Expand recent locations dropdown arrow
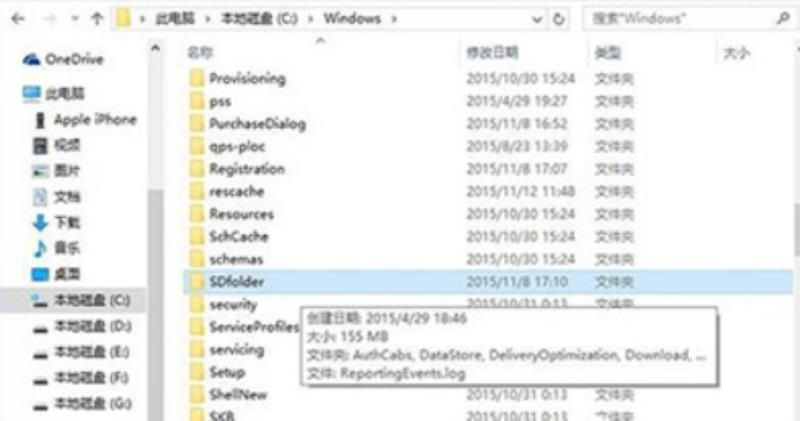Screen dimensions: 800x421 (75, 19)
